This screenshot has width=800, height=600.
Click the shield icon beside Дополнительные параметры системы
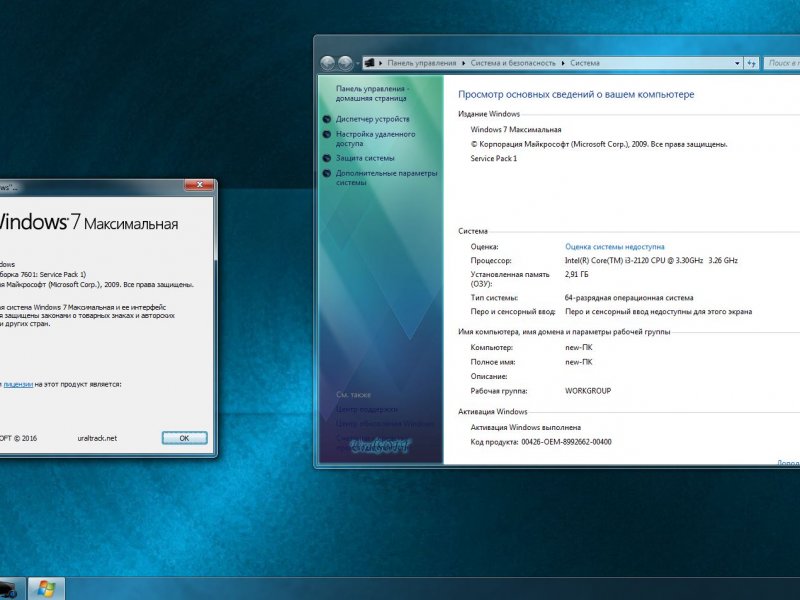click(x=327, y=173)
